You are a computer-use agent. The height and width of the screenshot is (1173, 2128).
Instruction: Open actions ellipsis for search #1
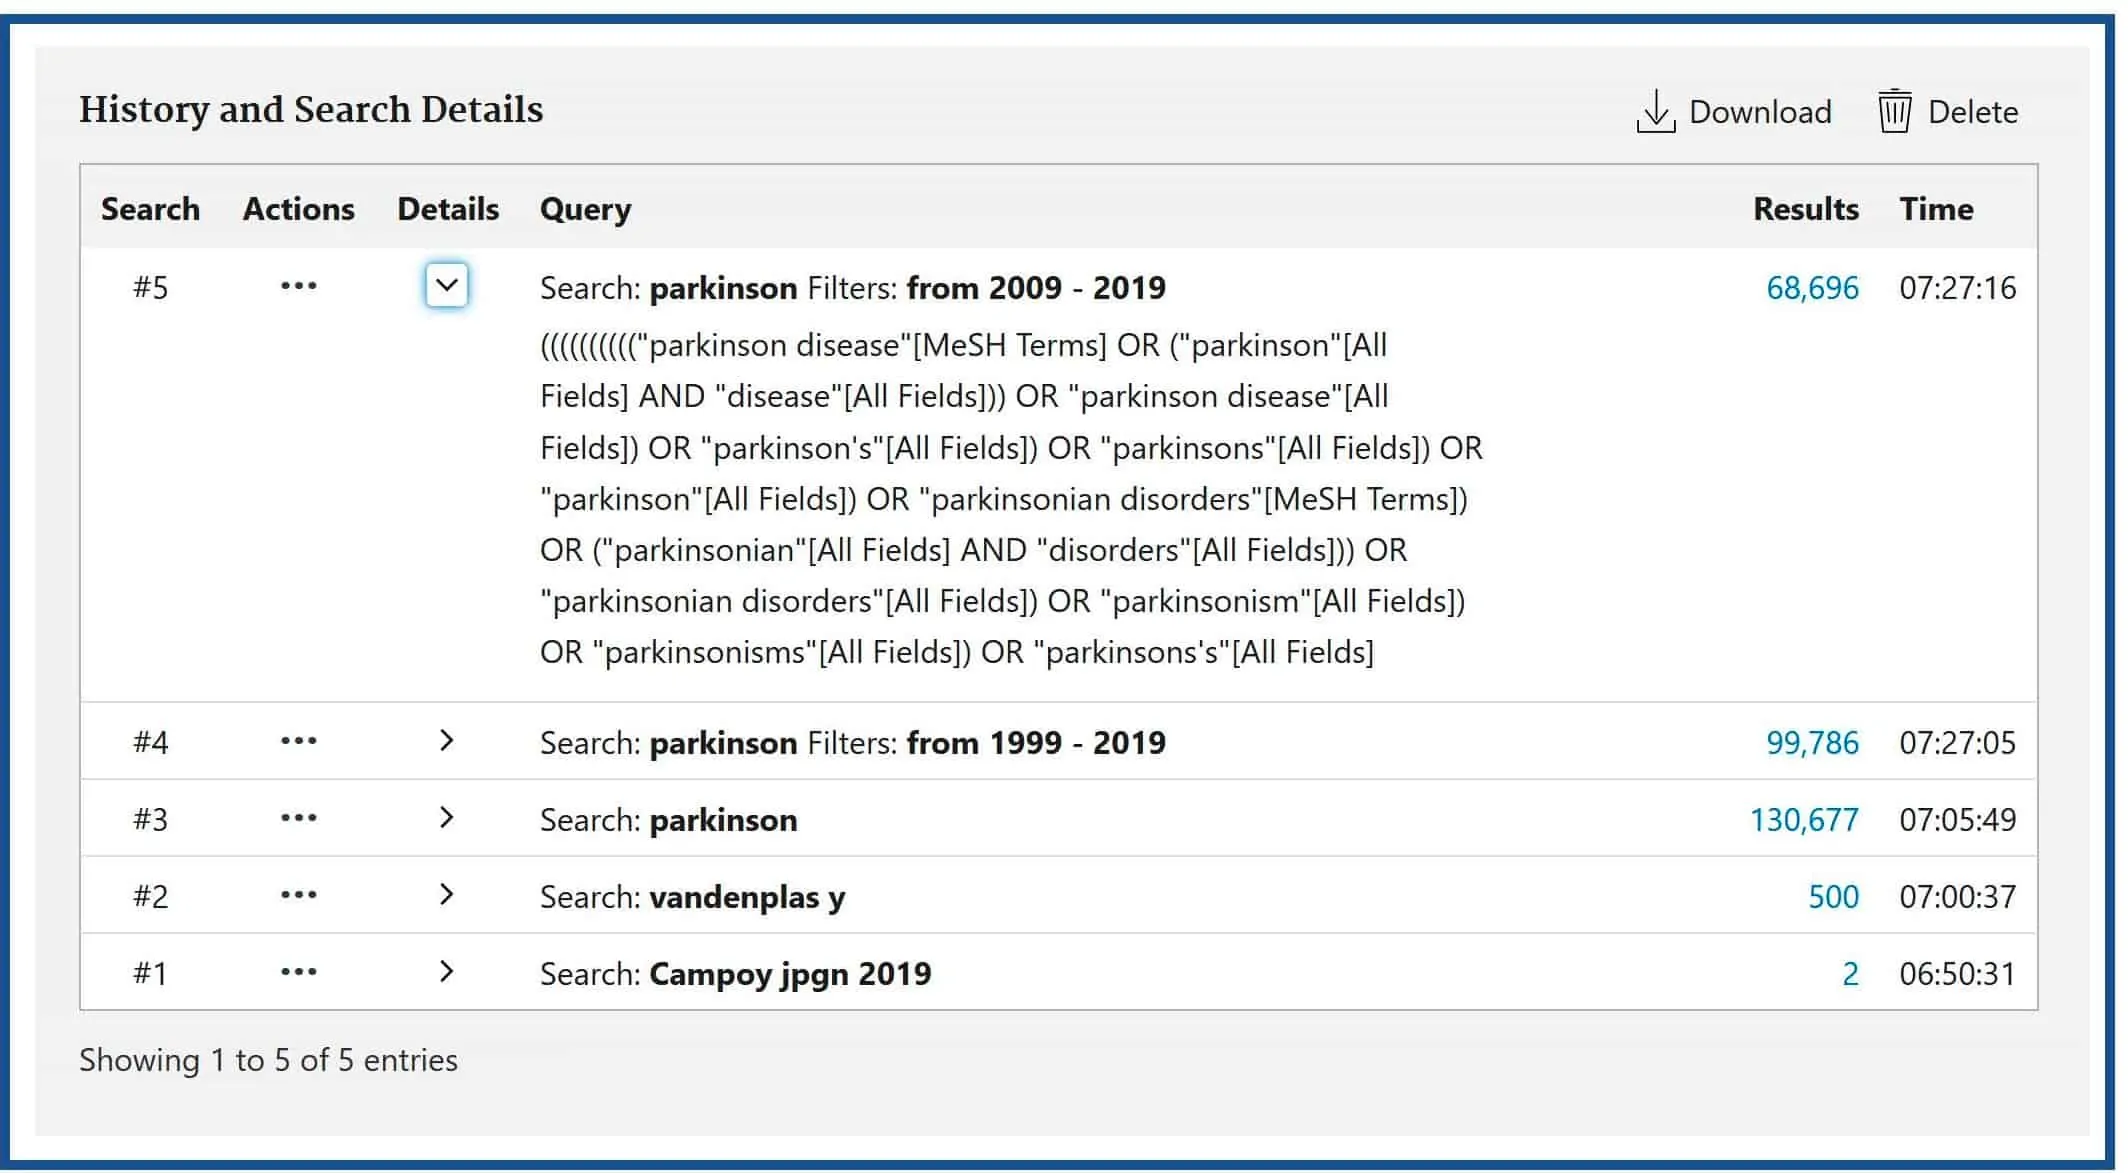point(298,973)
